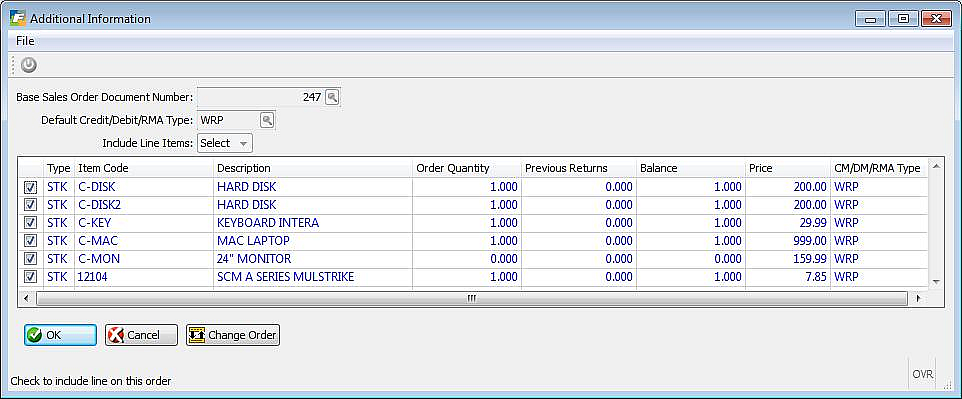Click the Base Sales Order Document Number field
Image resolution: width=962 pixels, height=399 pixels.
pyautogui.click(x=260, y=97)
